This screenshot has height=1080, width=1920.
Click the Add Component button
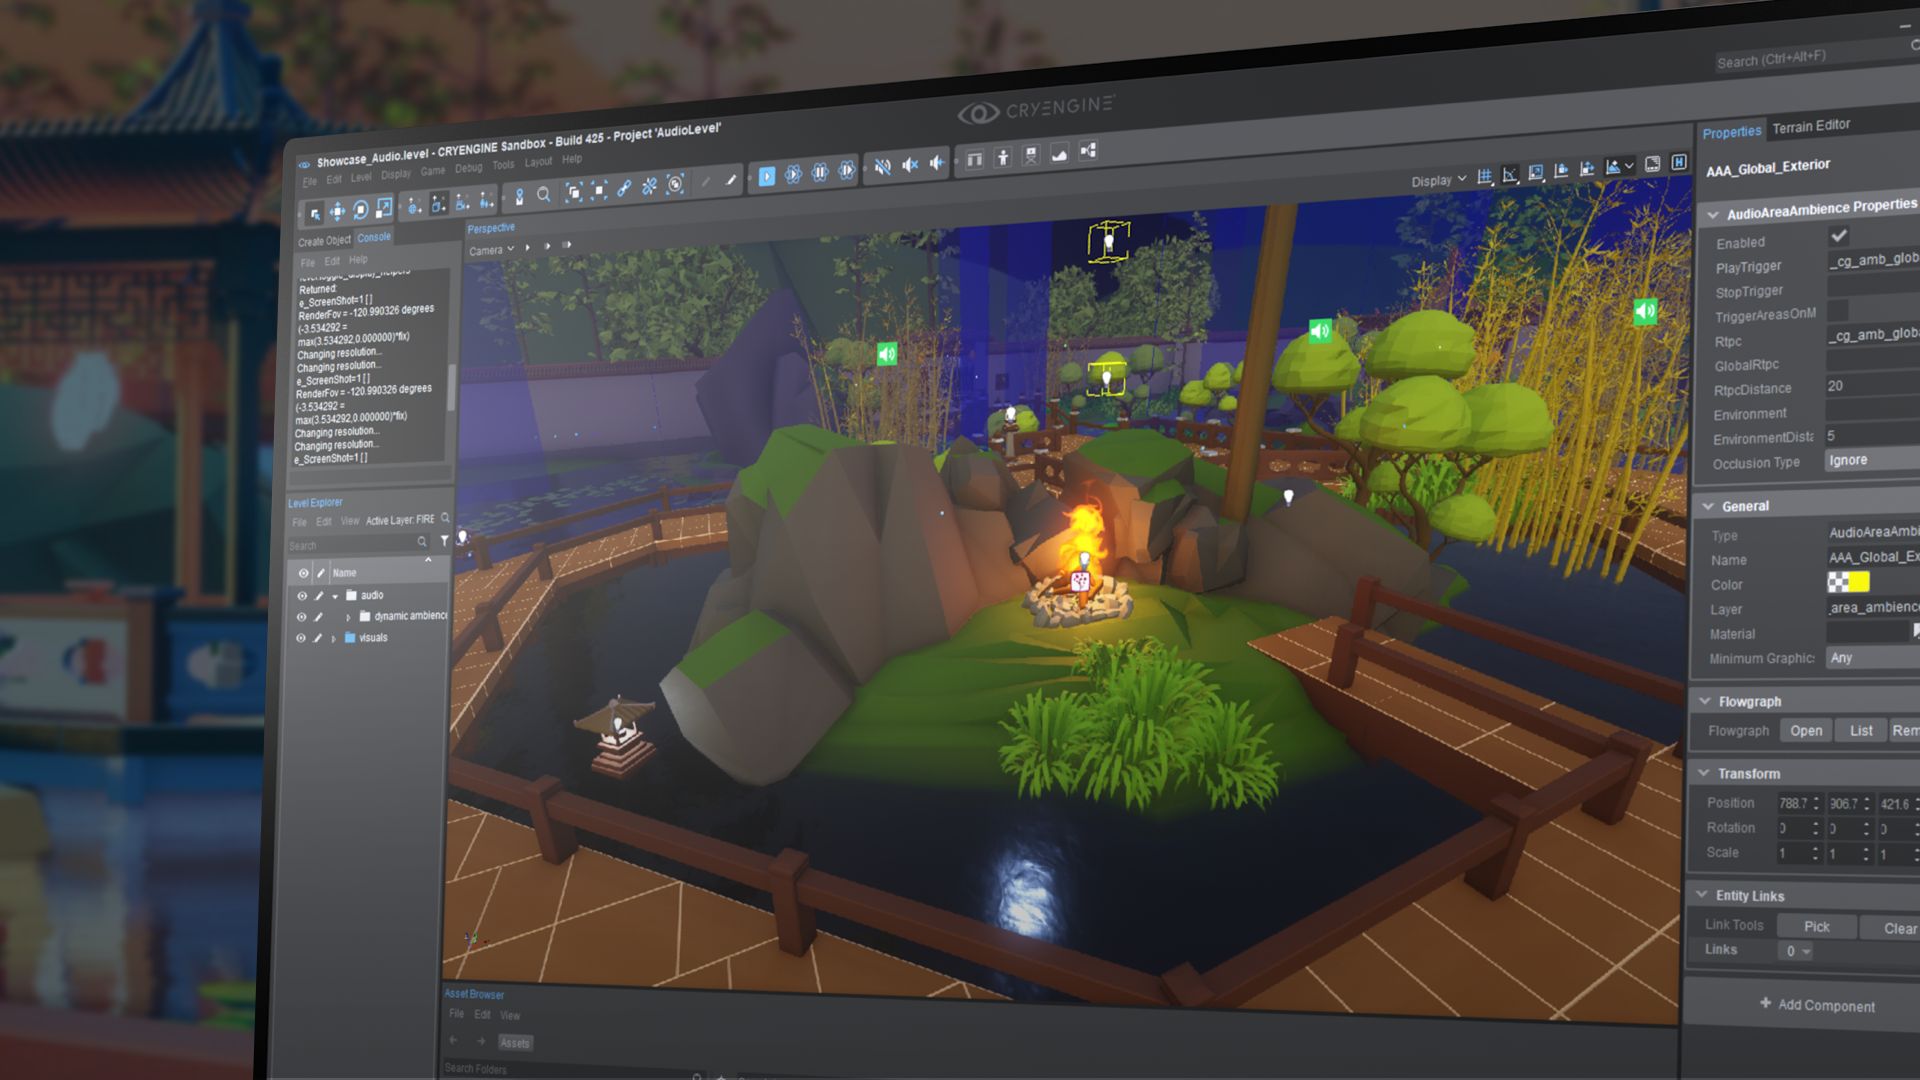pyautogui.click(x=1817, y=1004)
